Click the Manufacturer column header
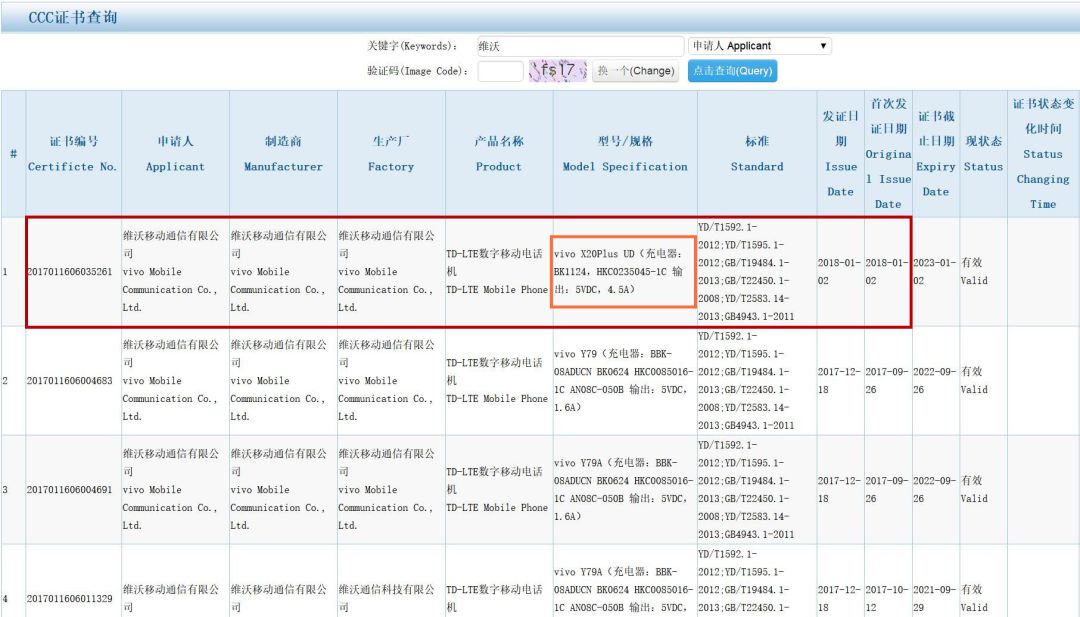 pos(283,154)
